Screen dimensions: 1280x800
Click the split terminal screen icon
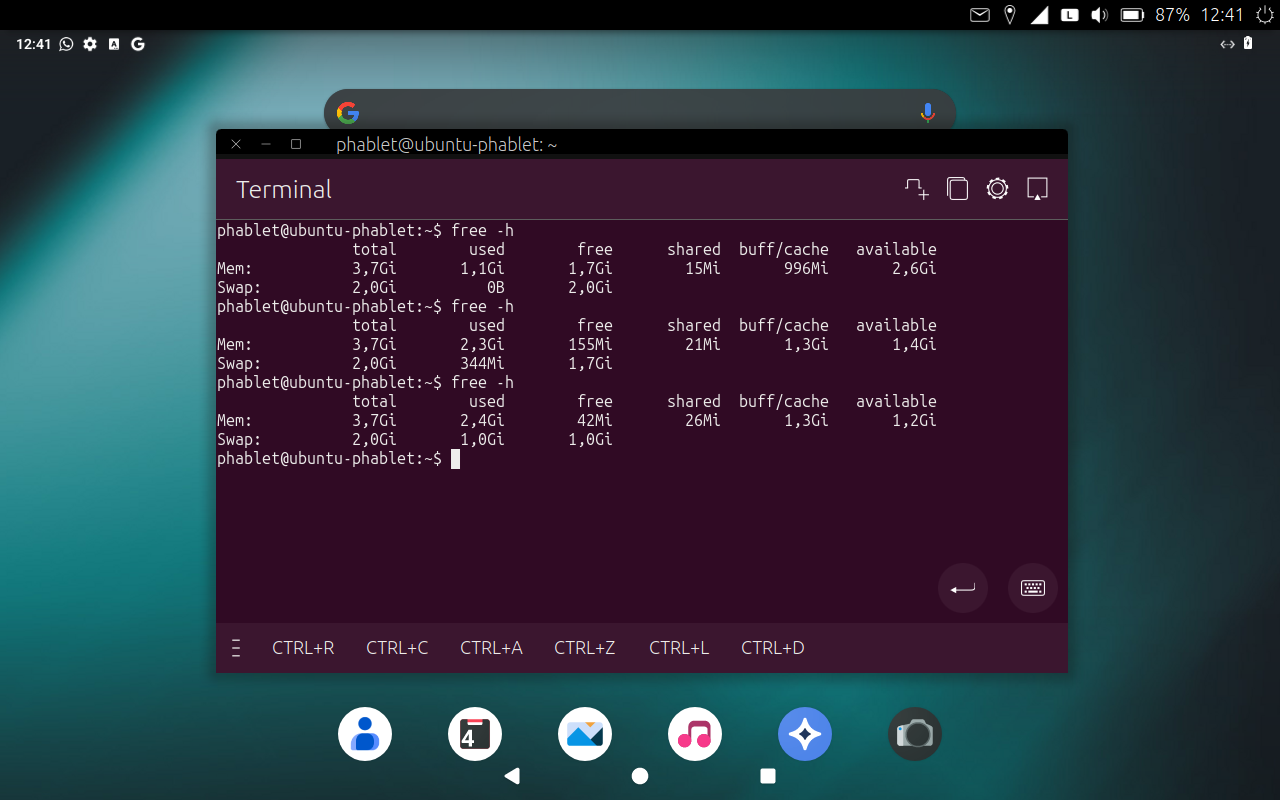[1037, 189]
